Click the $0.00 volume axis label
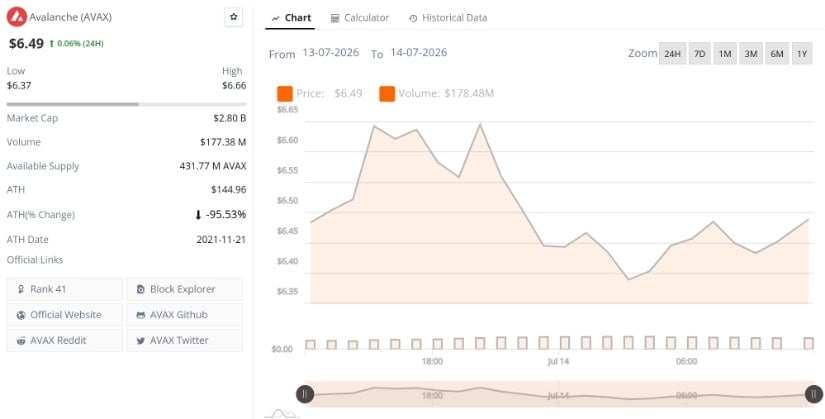This screenshot has height=419, width=825. [x=283, y=350]
